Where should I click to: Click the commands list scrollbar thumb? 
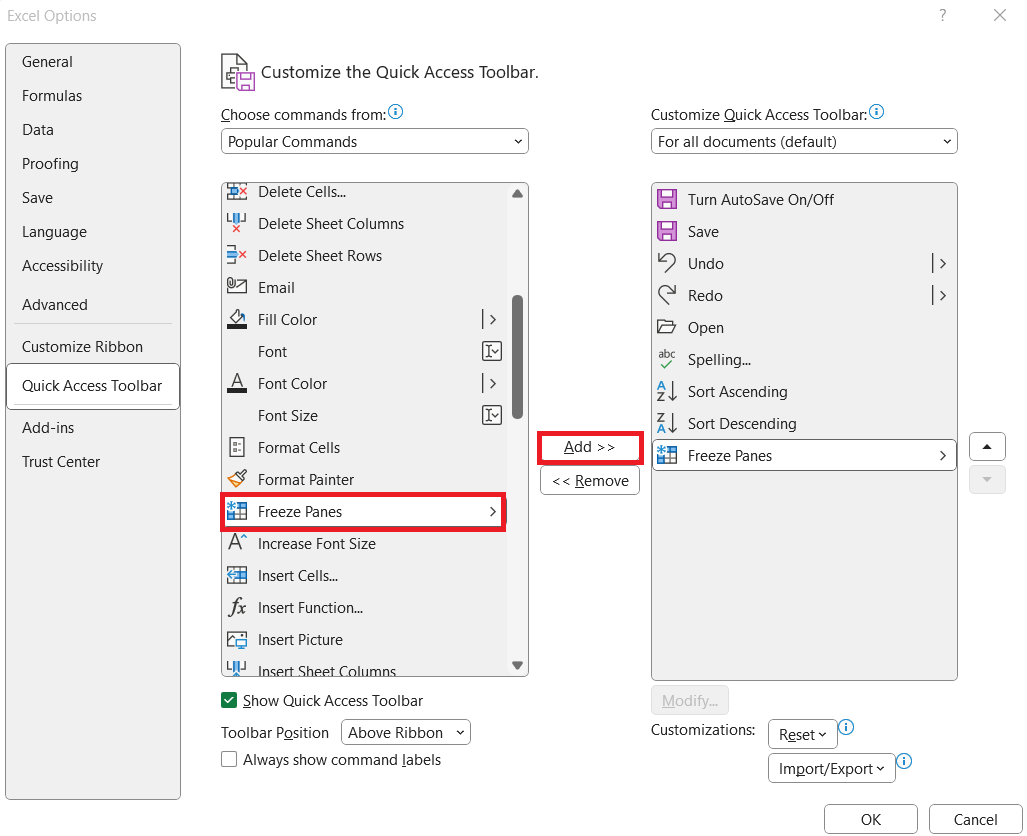517,356
